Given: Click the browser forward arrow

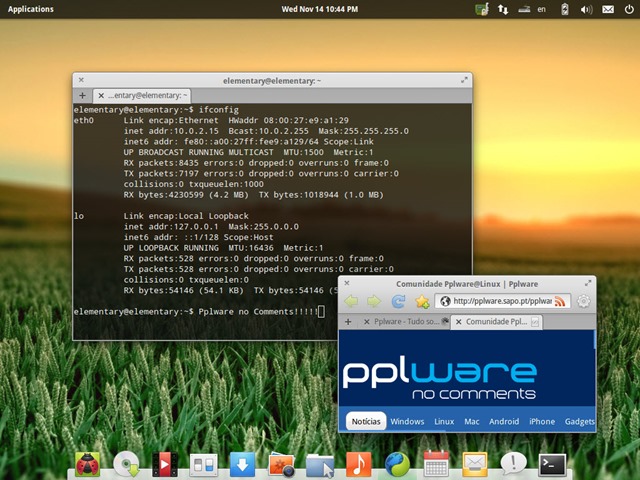Looking at the screenshot, I should (x=373, y=302).
